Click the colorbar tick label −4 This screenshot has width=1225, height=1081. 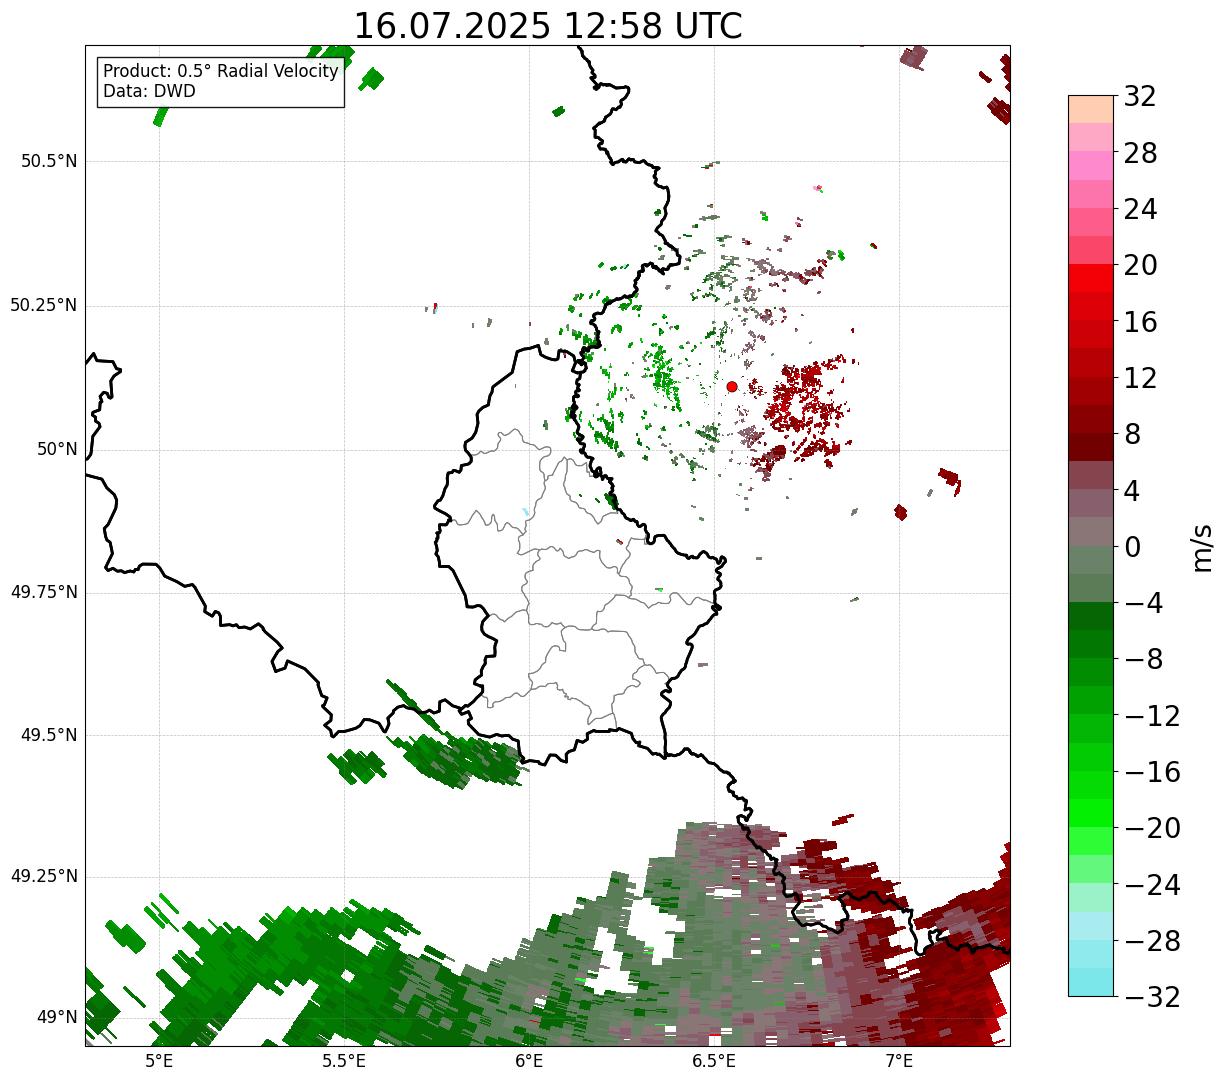click(1143, 603)
